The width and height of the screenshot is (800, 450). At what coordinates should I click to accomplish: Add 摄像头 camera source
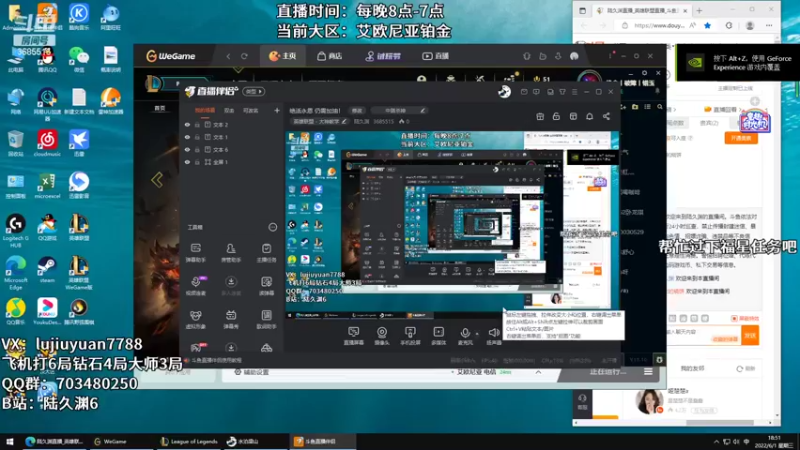[382, 336]
